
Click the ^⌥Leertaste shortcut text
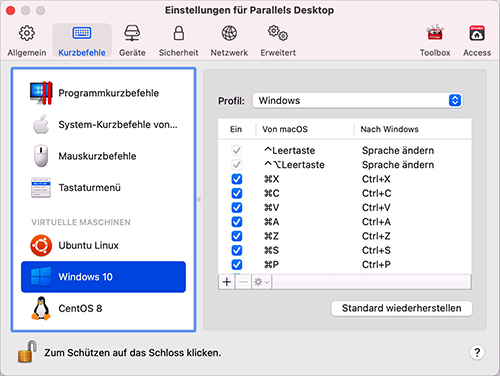(x=294, y=165)
